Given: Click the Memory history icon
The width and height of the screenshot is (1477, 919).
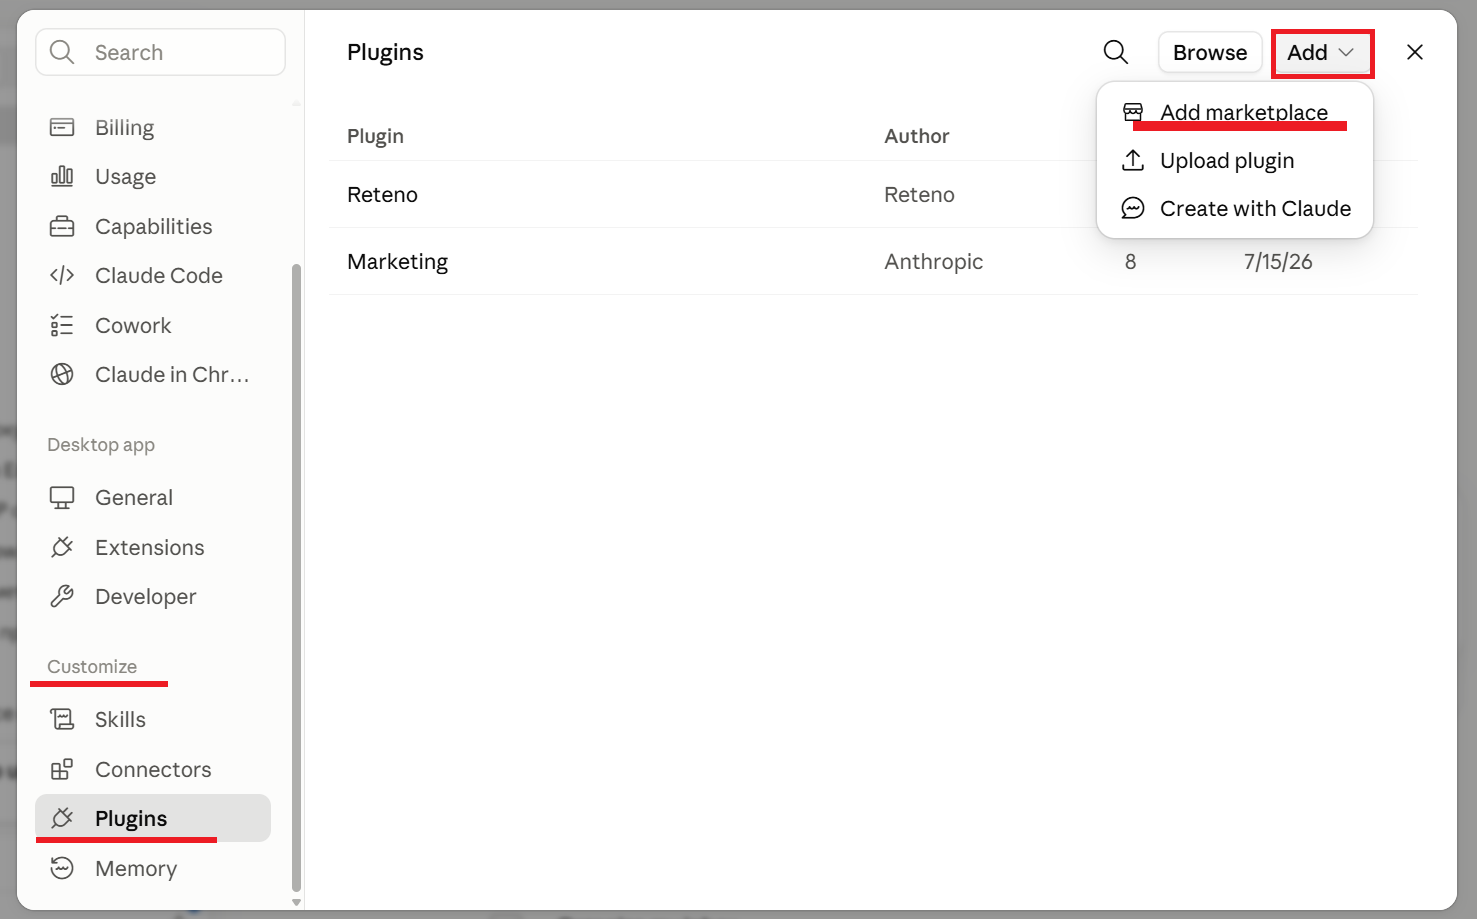Looking at the screenshot, I should pyautogui.click(x=62, y=868).
